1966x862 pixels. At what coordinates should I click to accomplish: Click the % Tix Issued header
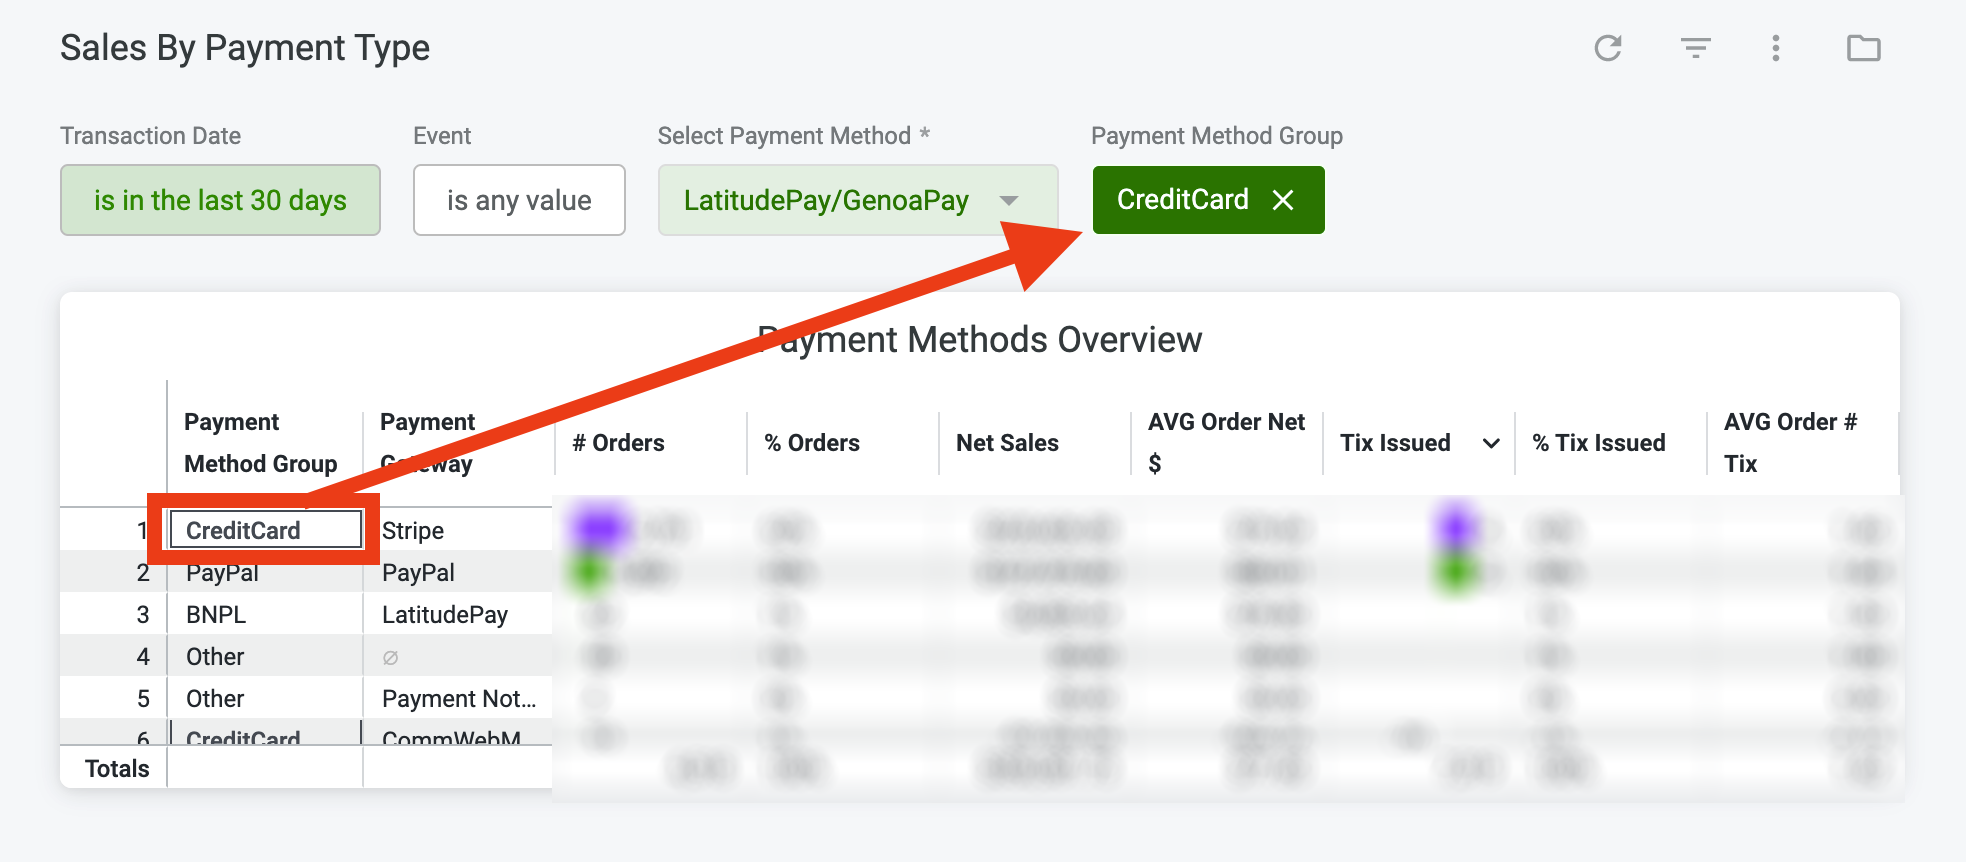tap(1599, 443)
